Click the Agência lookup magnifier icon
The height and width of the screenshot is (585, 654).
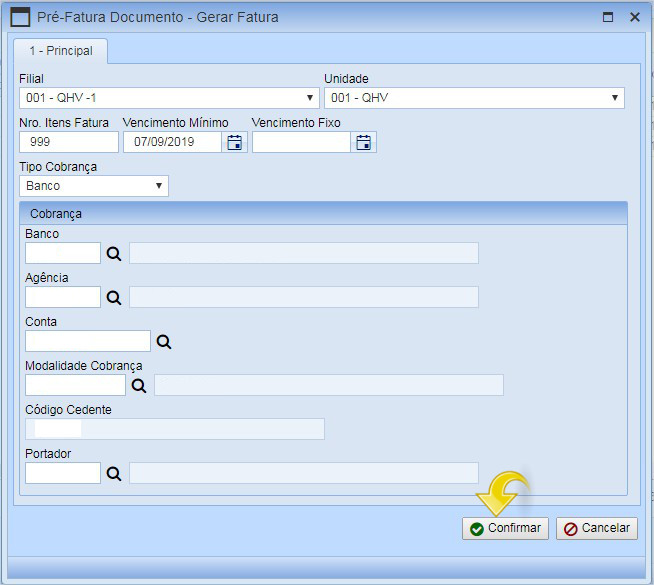114,298
